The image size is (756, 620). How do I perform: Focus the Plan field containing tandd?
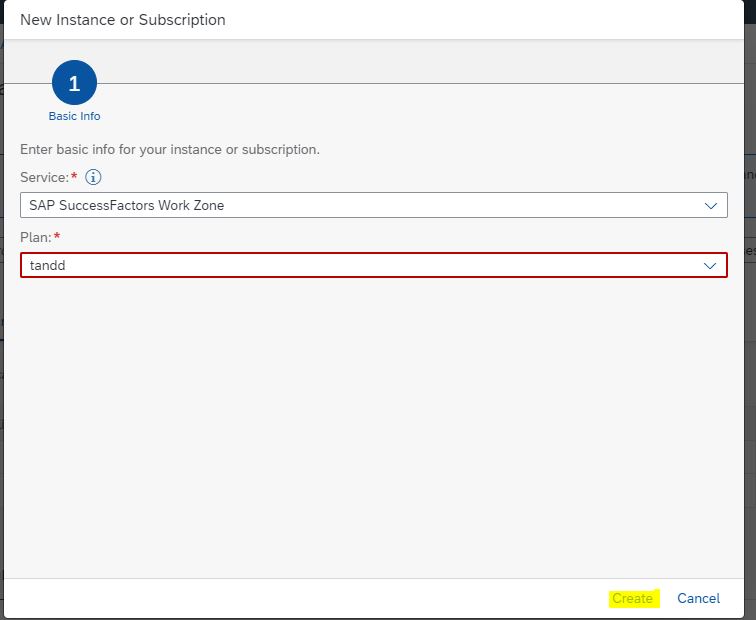374,265
